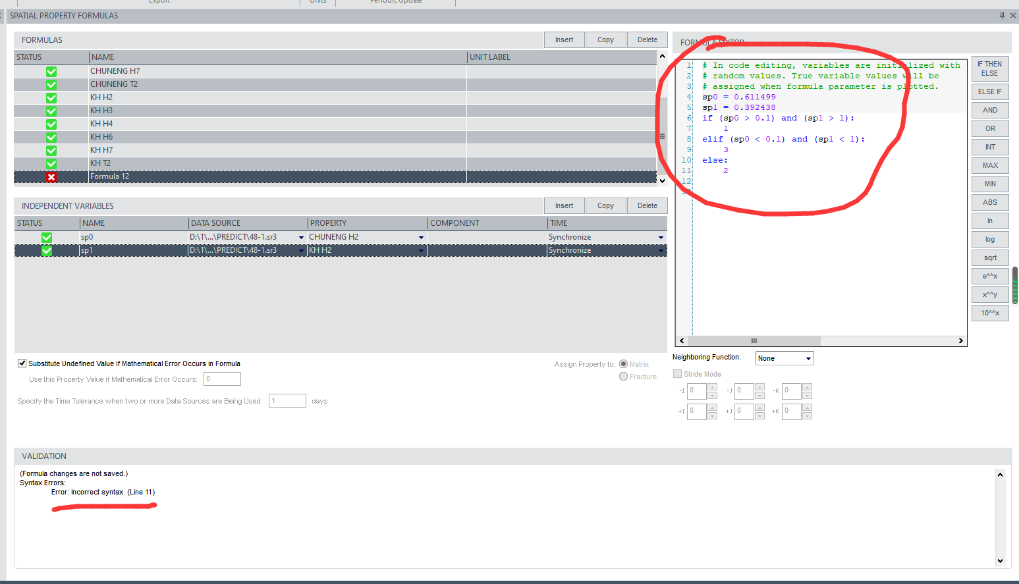Screen dimensions: 1019x584
Task: Insert the sqrt function into formula
Action: tap(989, 258)
